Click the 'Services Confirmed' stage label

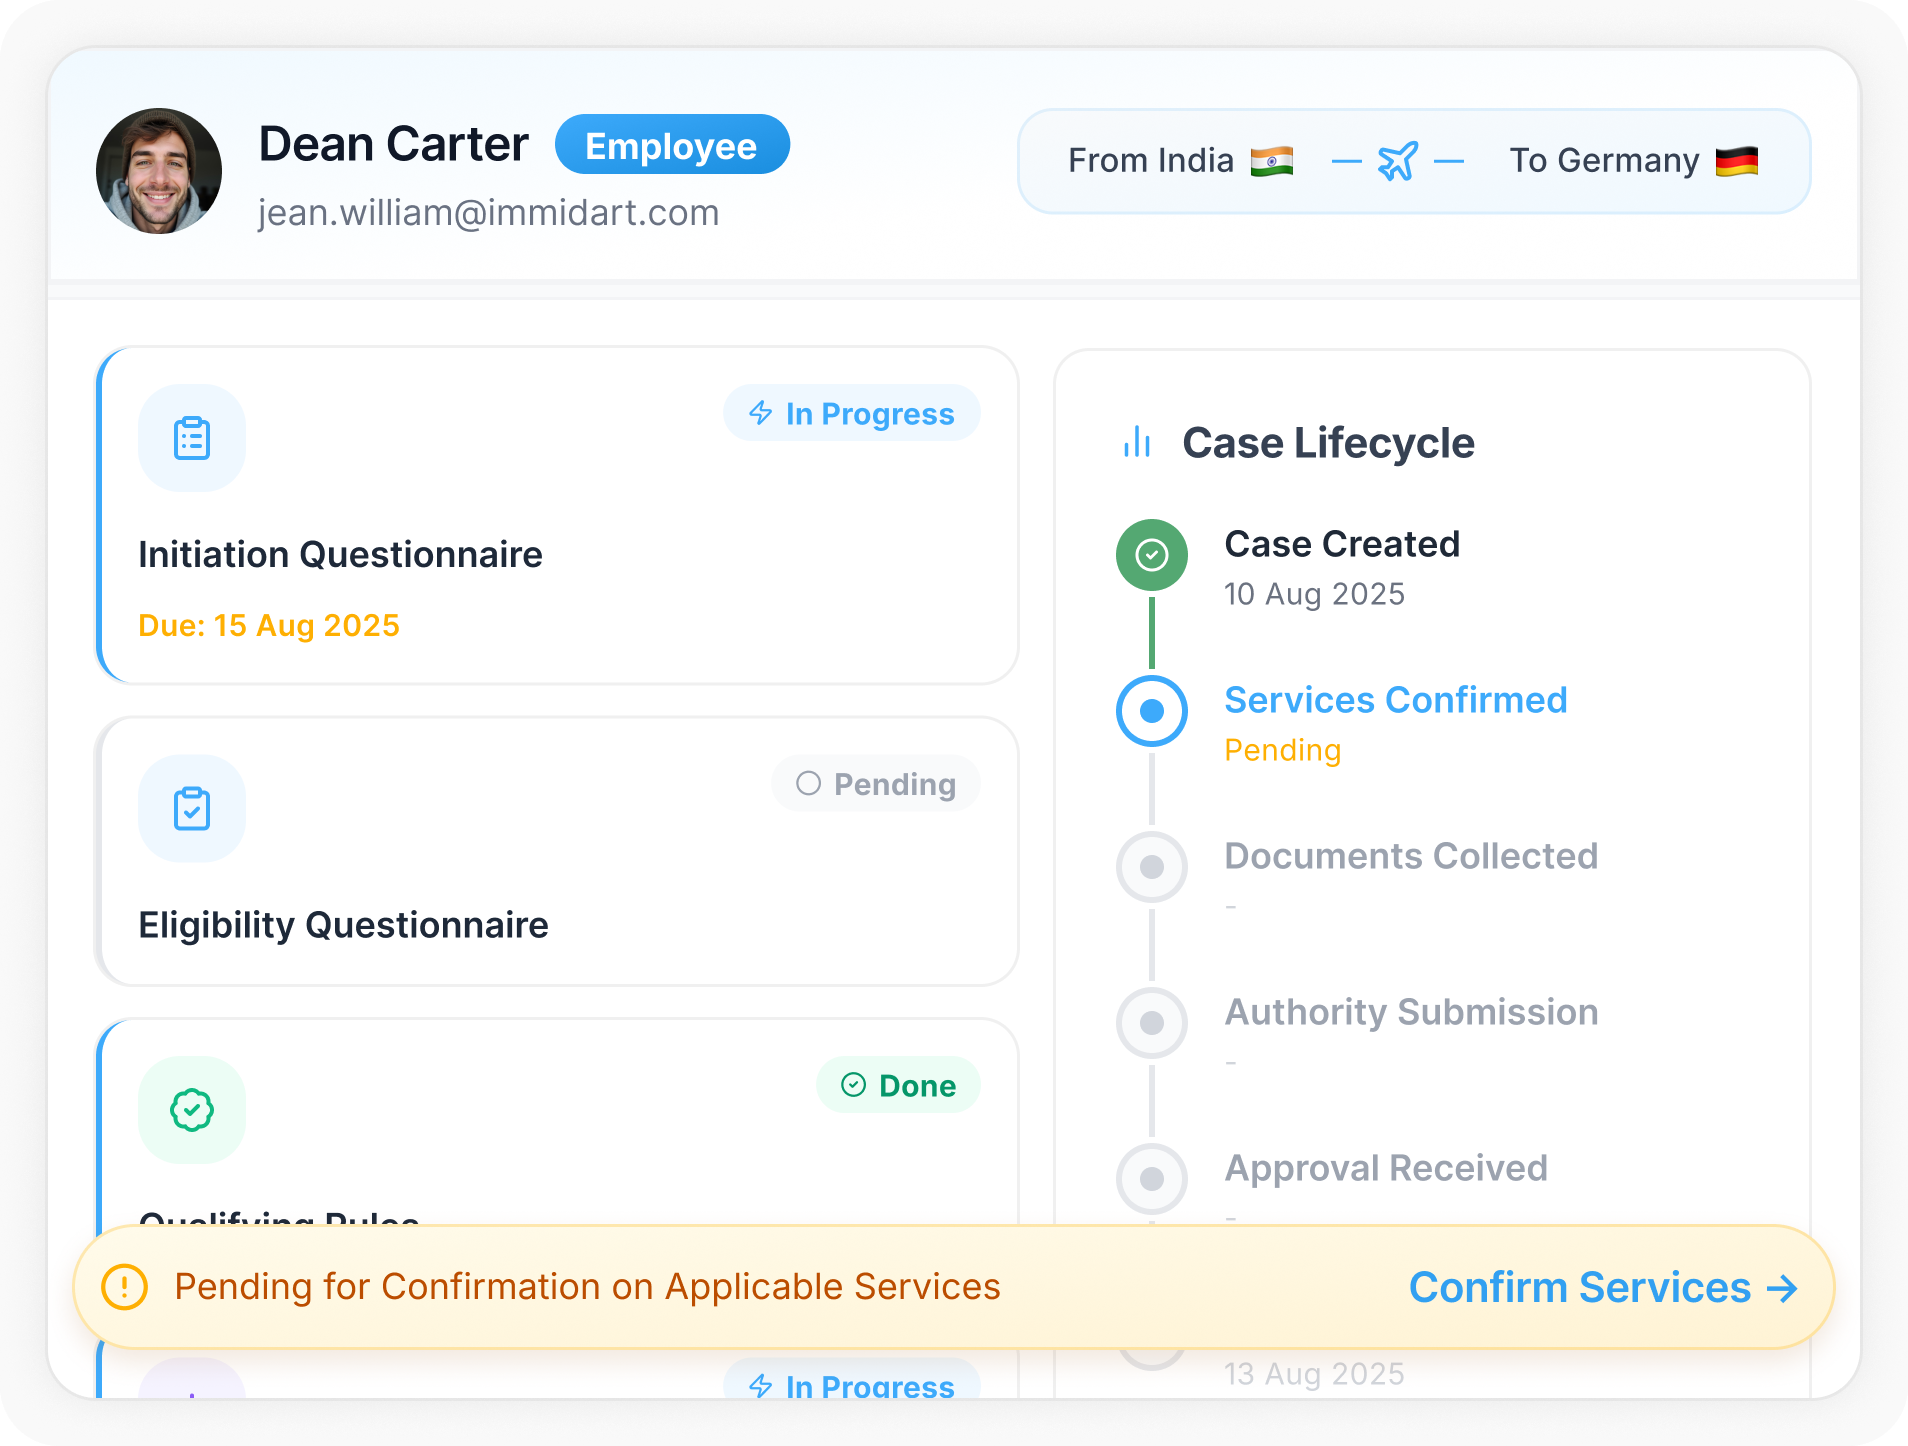click(x=1396, y=701)
